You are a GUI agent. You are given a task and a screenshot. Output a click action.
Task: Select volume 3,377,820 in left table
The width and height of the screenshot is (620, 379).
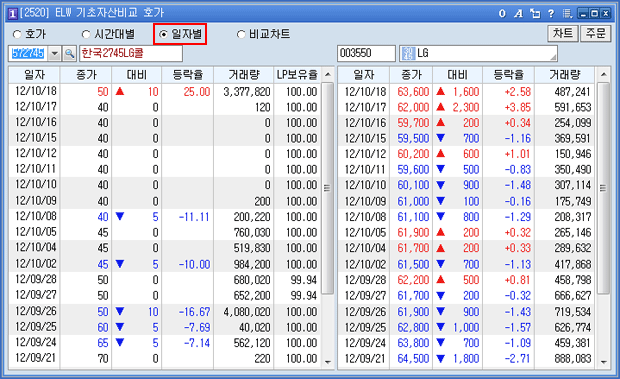point(244,92)
